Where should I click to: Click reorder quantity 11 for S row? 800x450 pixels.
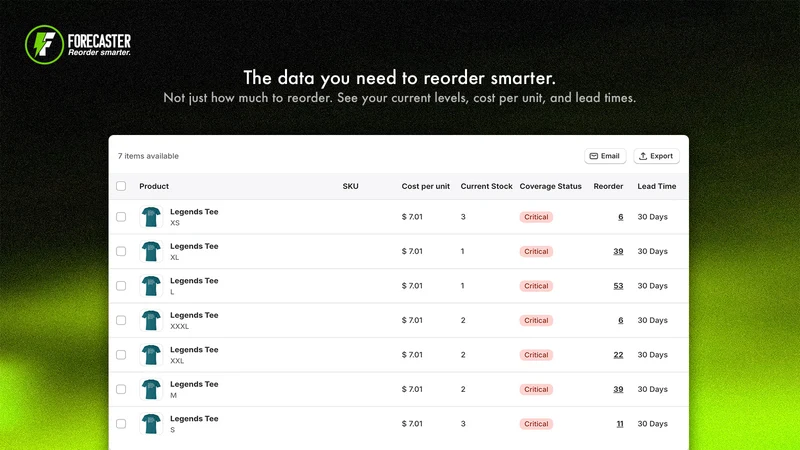pyautogui.click(x=619, y=423)
